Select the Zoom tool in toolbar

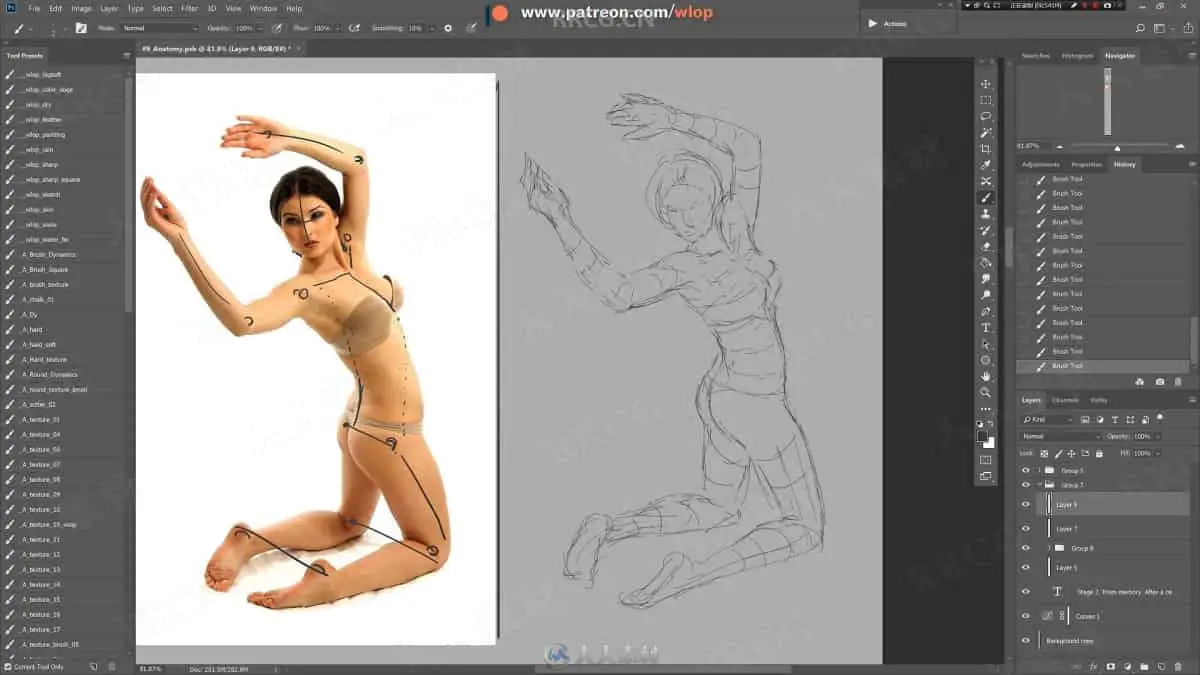tap(986, 393)
